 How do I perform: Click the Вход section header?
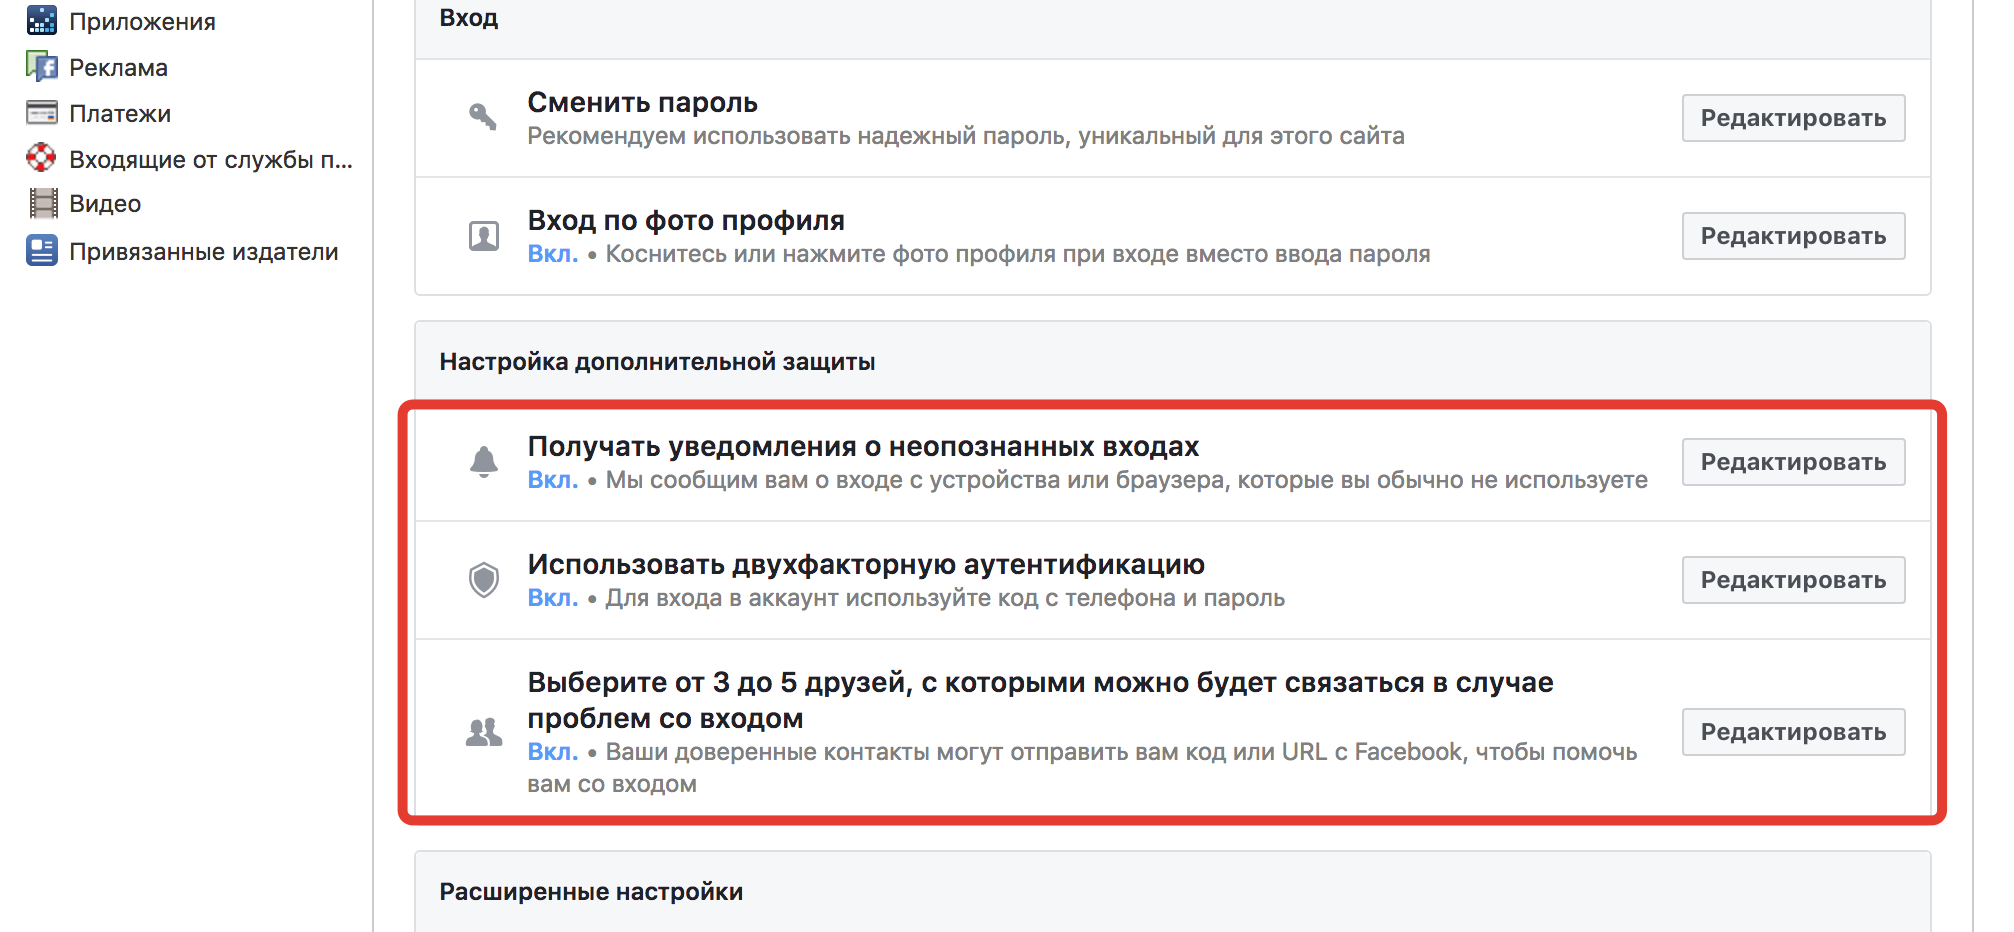[x=469, y=18]
